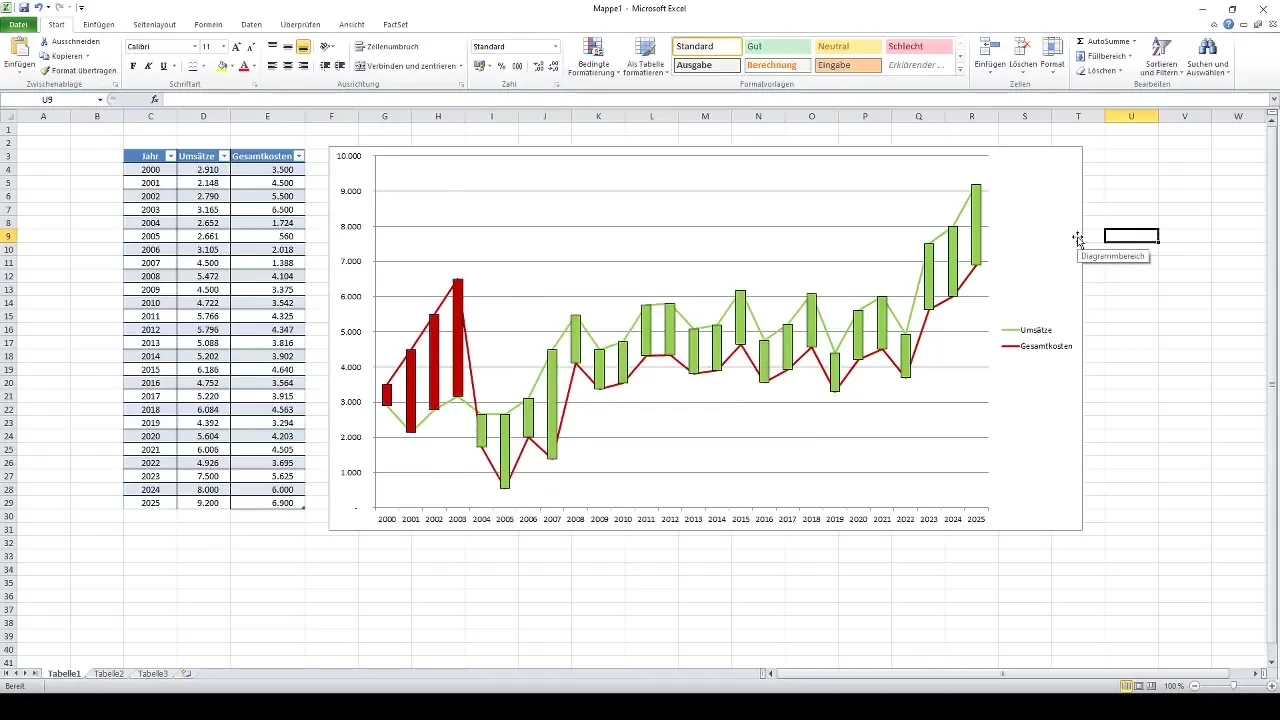Align text left
This screenshot has width=1280, height=720.
[x=272, y=66]
